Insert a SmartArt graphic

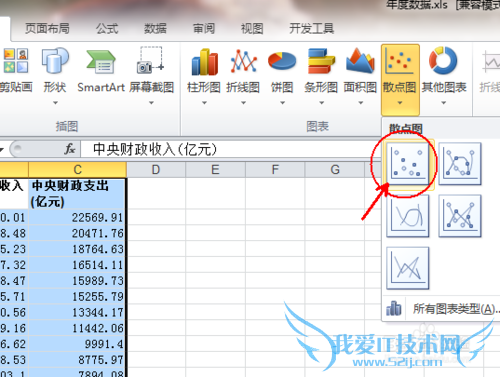tap(101, 70)
